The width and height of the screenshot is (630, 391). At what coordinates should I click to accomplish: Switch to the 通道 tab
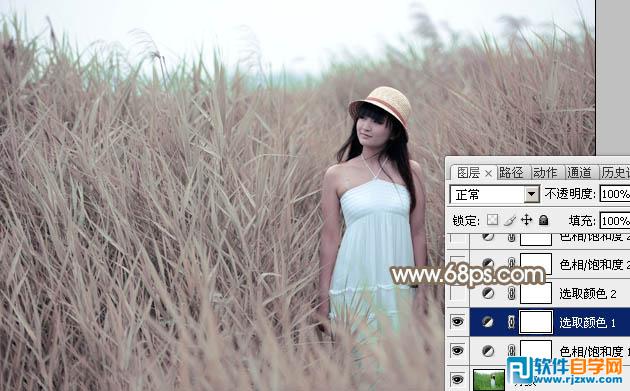579,173
